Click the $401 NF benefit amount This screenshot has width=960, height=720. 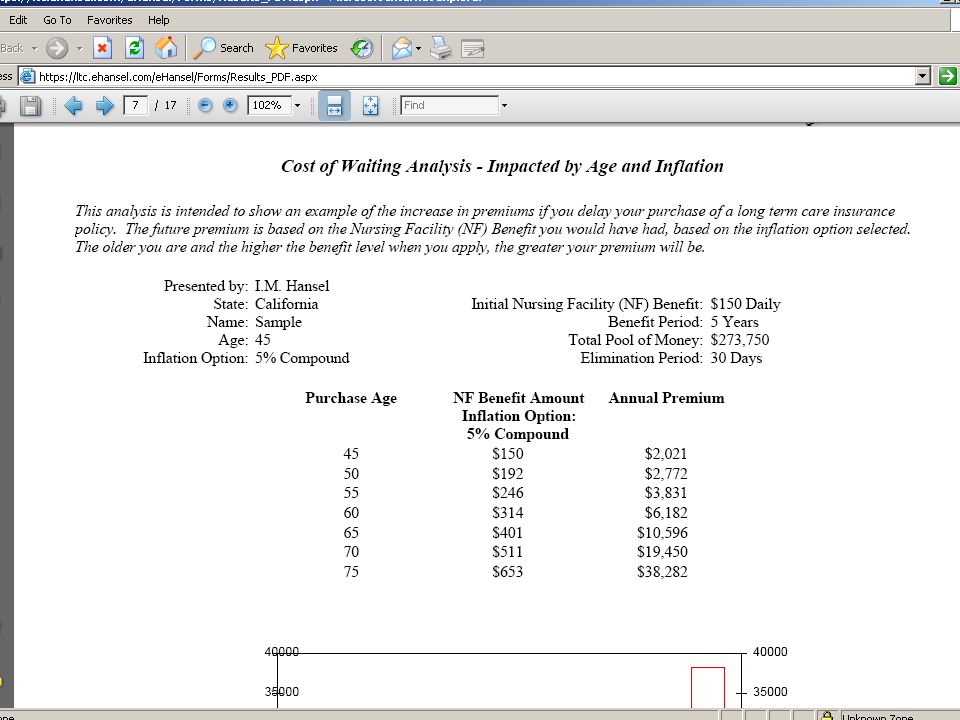[508, 533]
